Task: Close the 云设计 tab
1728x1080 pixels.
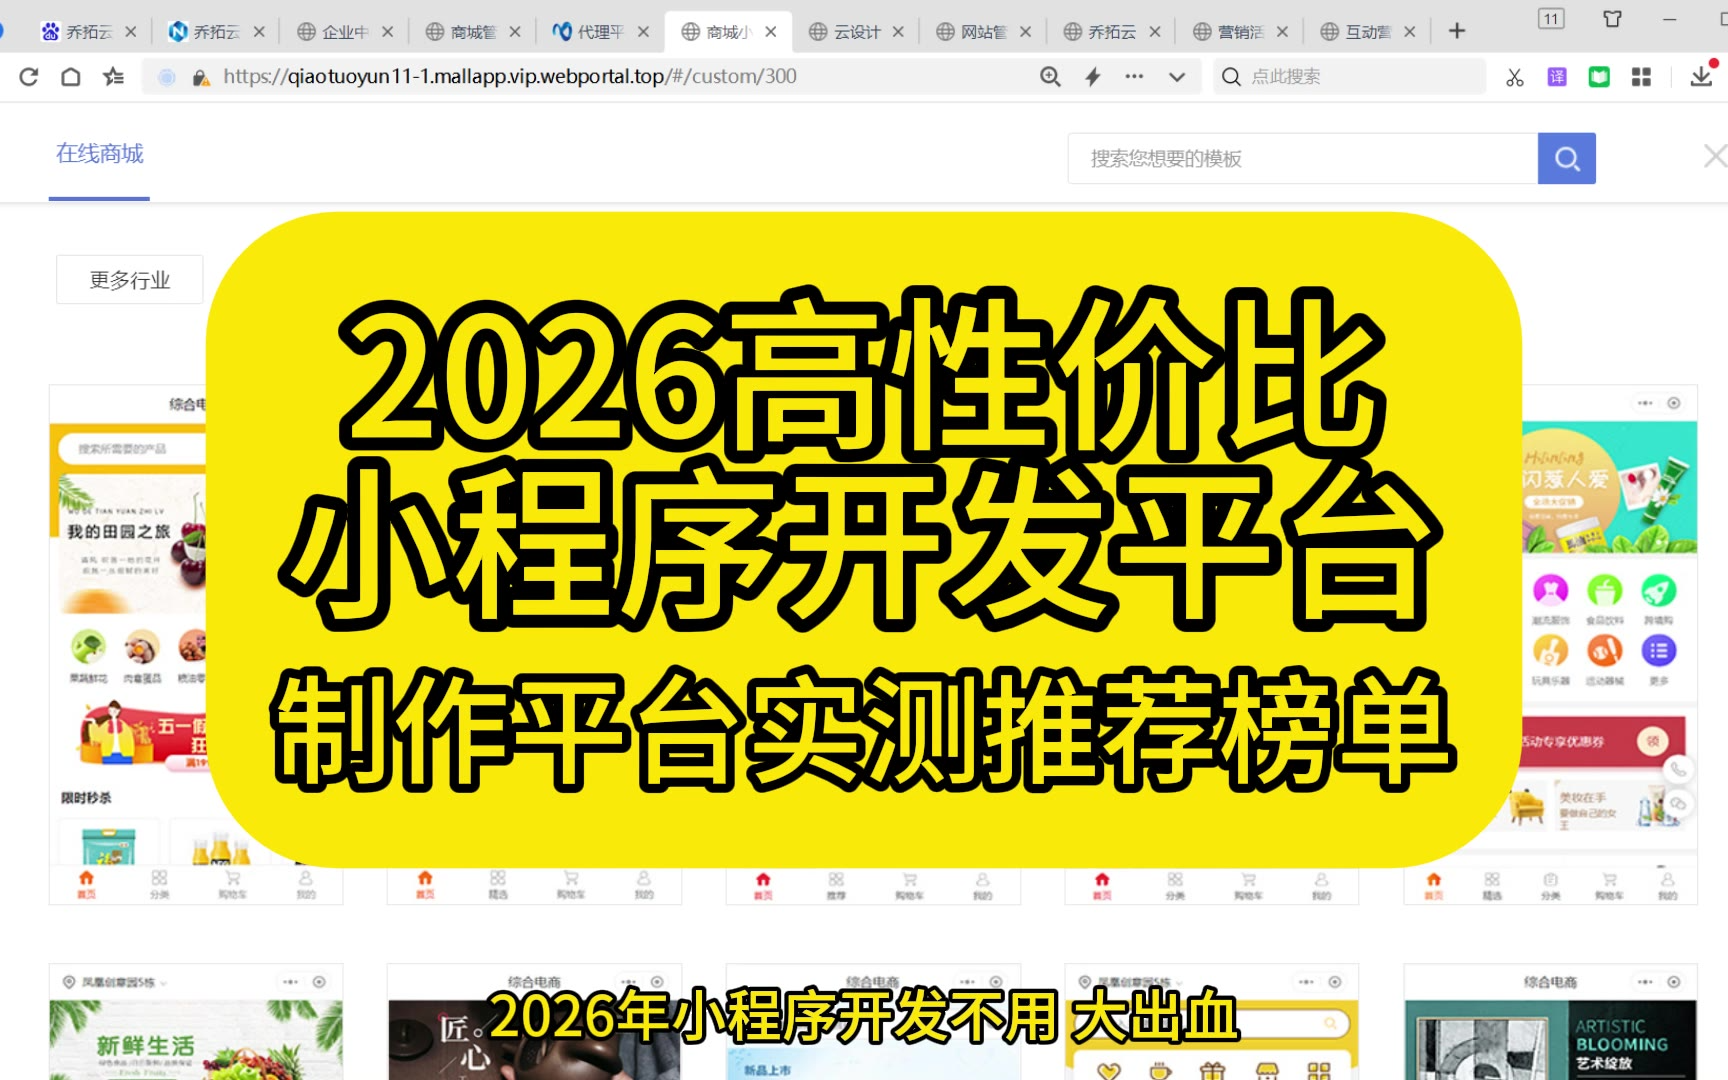Action: 898,32
